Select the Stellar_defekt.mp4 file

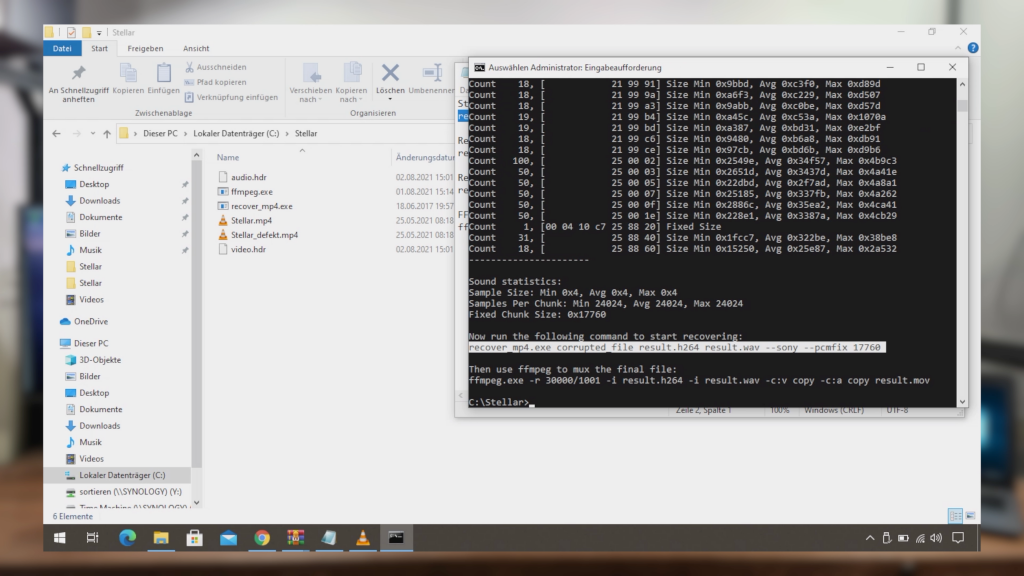pyautogui.click(x=264, y=234)
